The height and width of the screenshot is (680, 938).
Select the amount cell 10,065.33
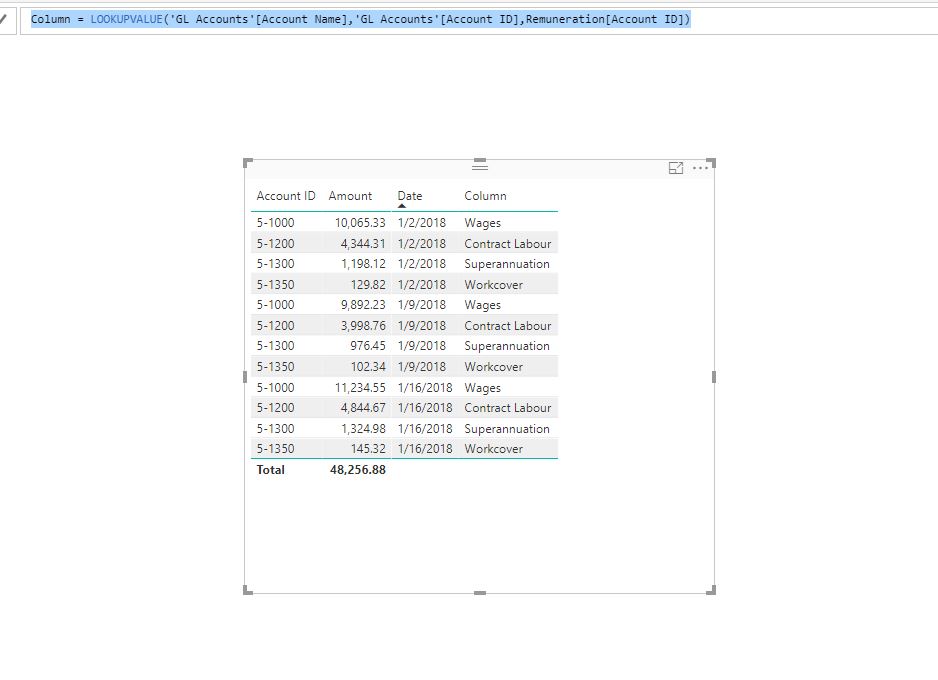[360, 223]
